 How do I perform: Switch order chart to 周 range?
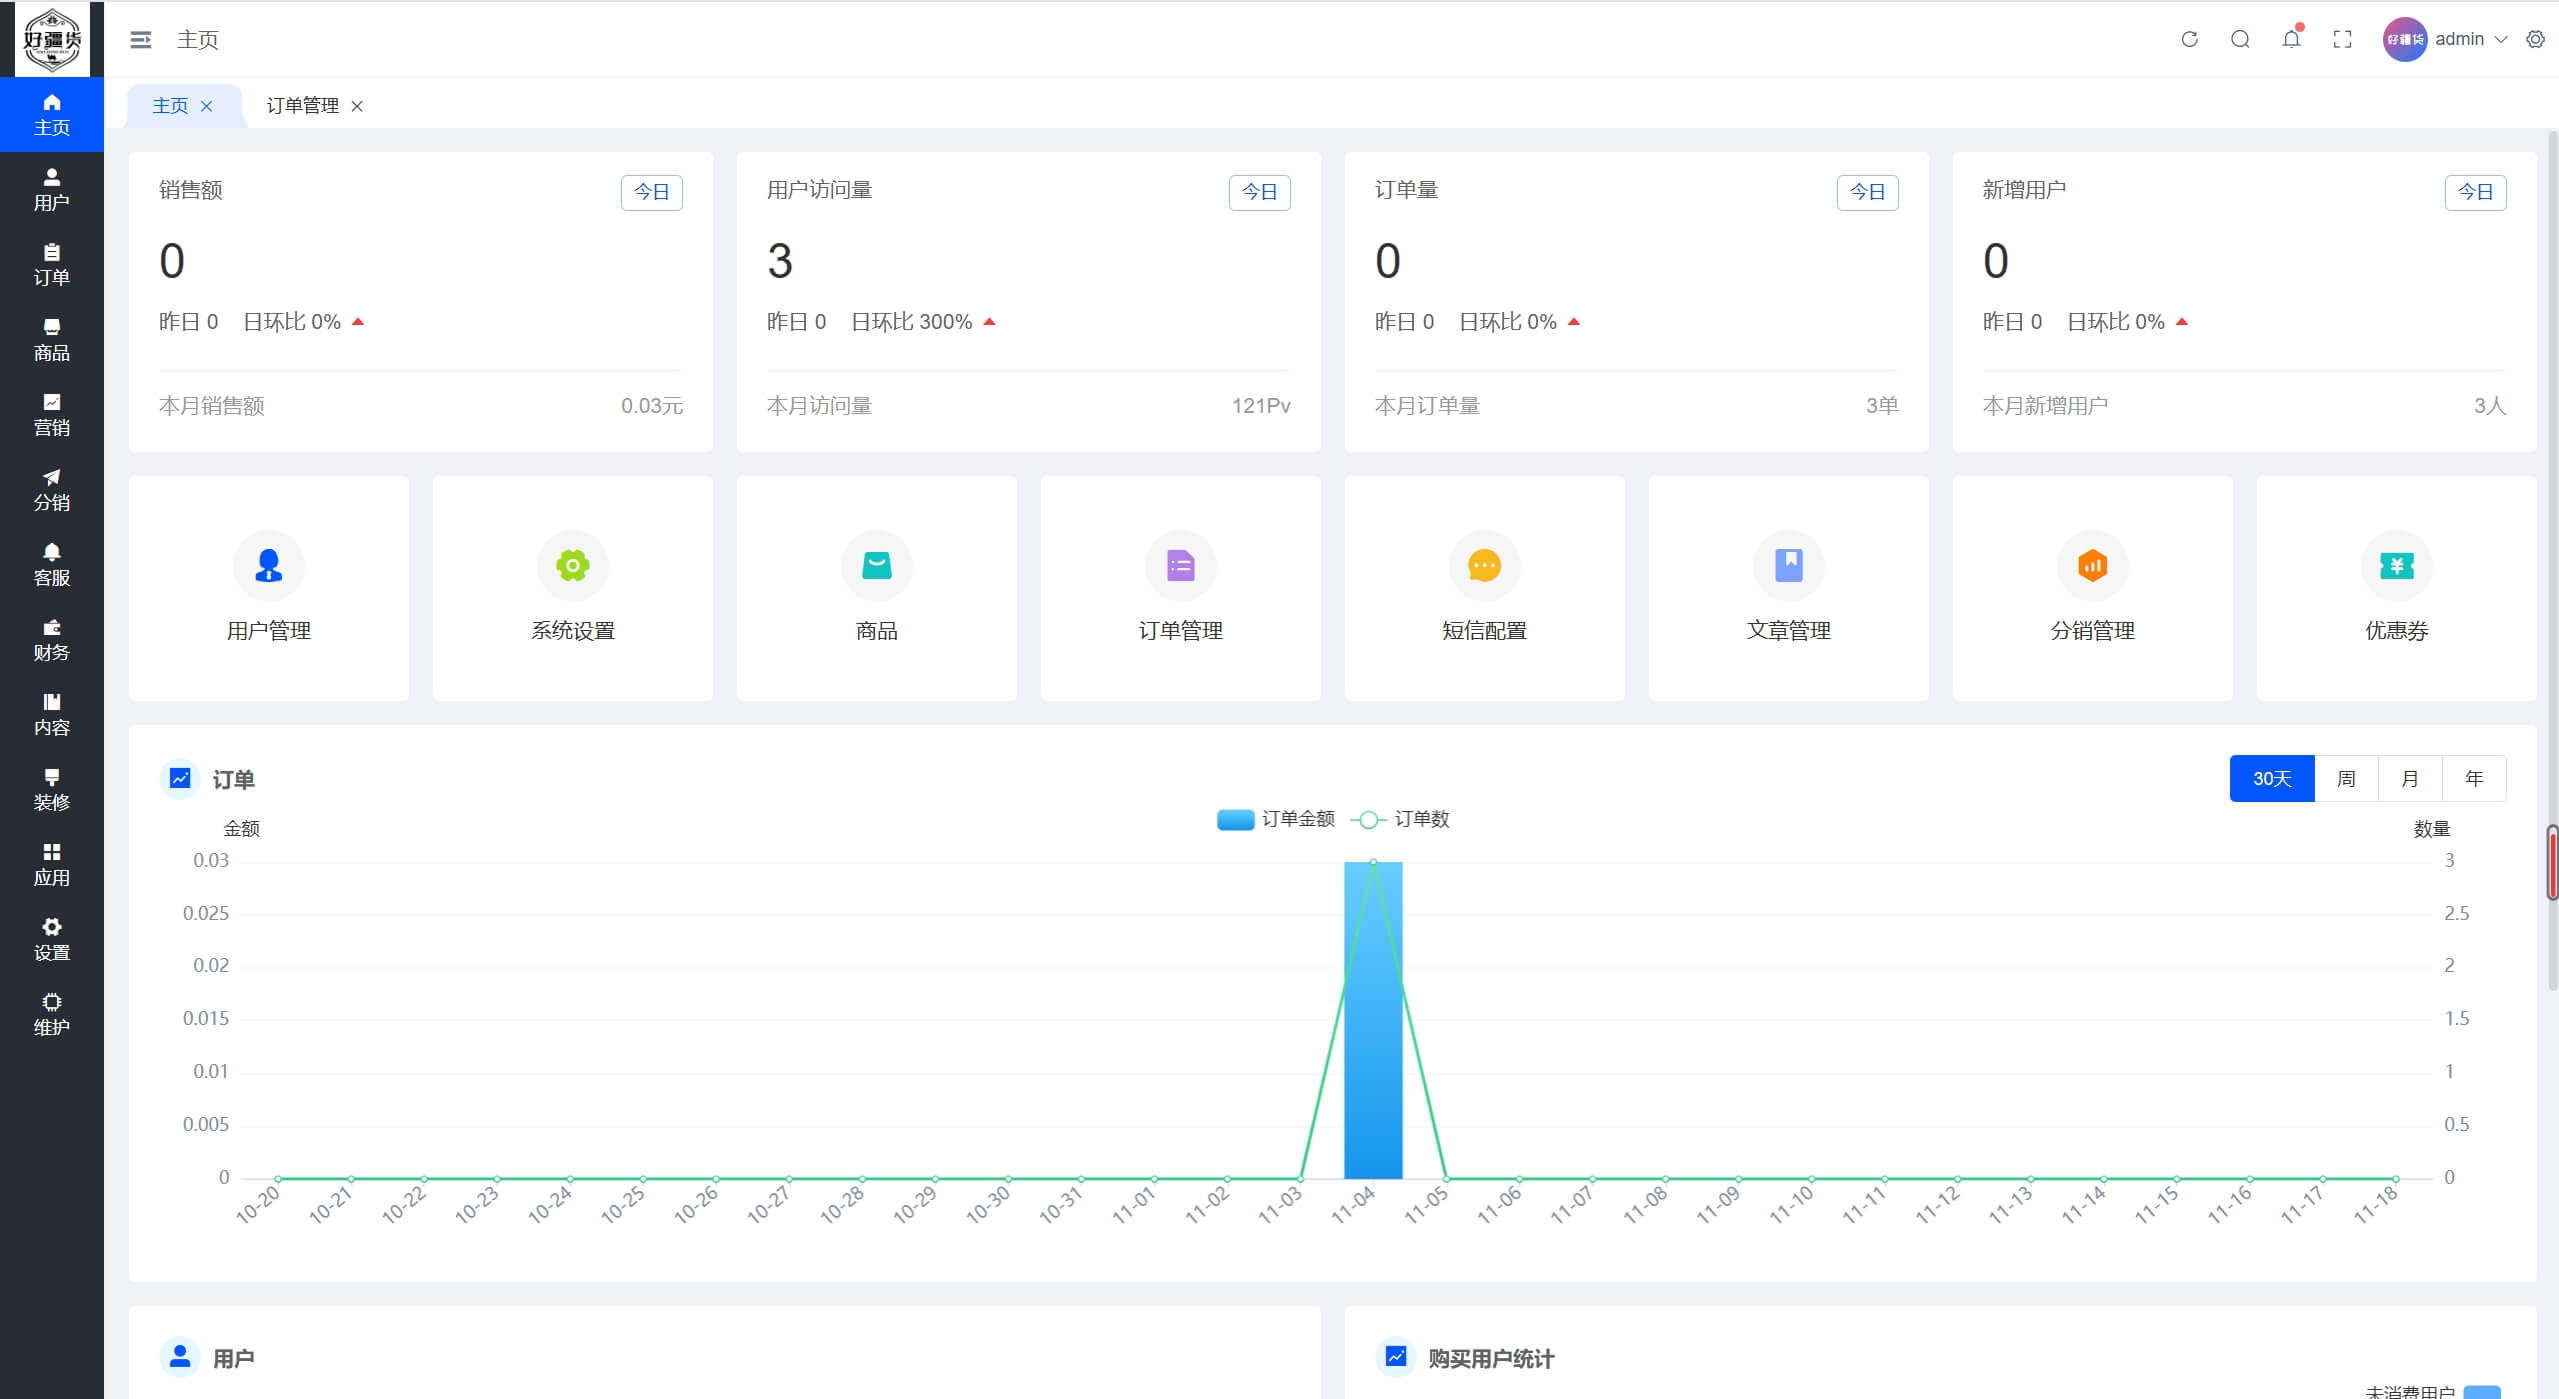pos(2346,779)
